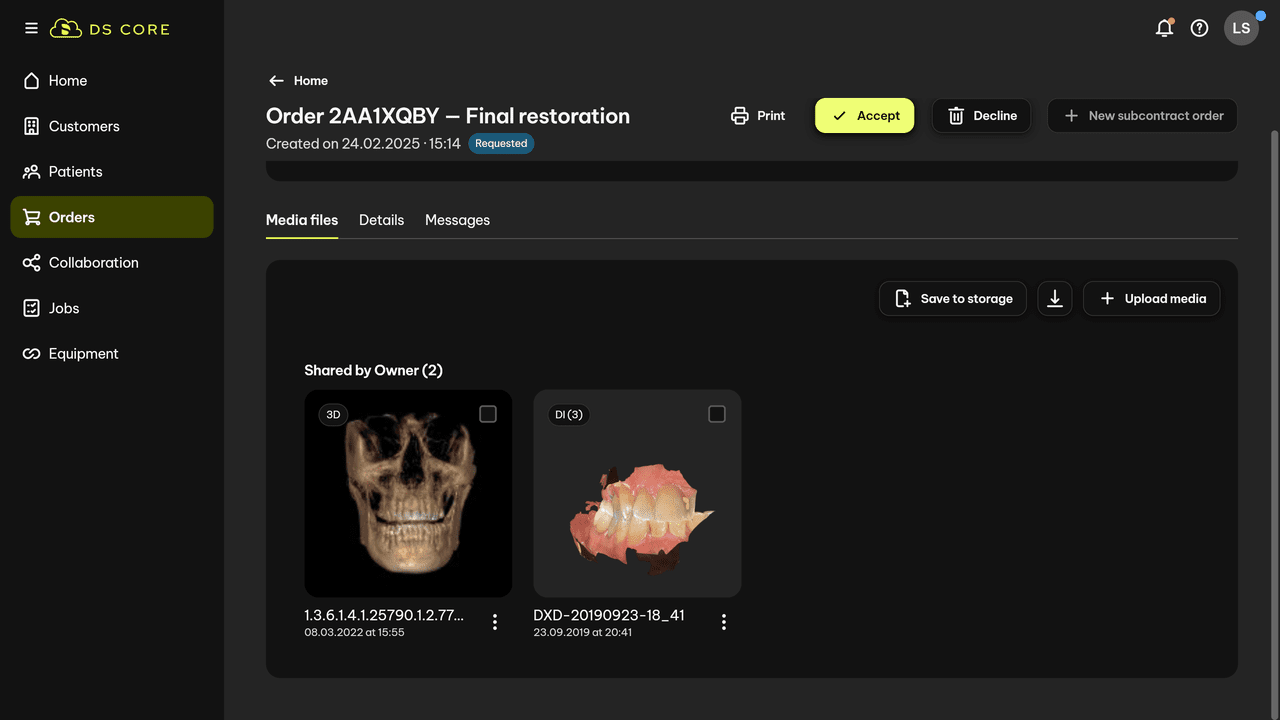Open Equipment from the sidebar
Image resolution: width=1280 pixels, height=720 pixels.
pyautogui.click(x=83, y=354)
